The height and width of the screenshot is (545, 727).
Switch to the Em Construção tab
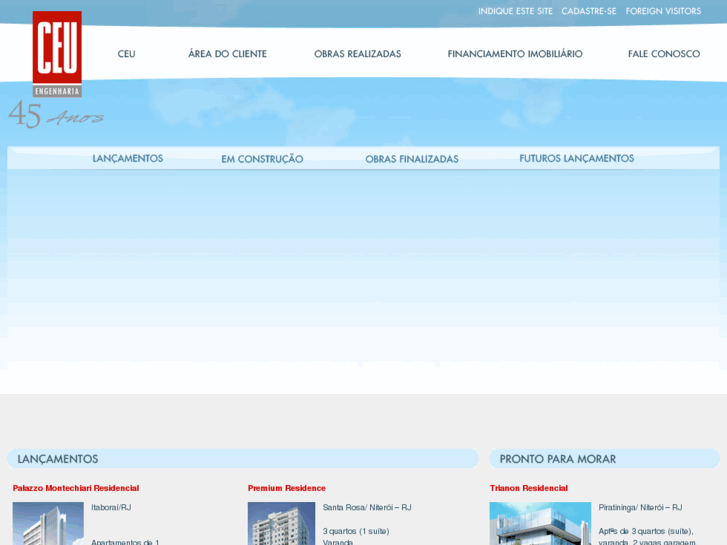[262, 159]
